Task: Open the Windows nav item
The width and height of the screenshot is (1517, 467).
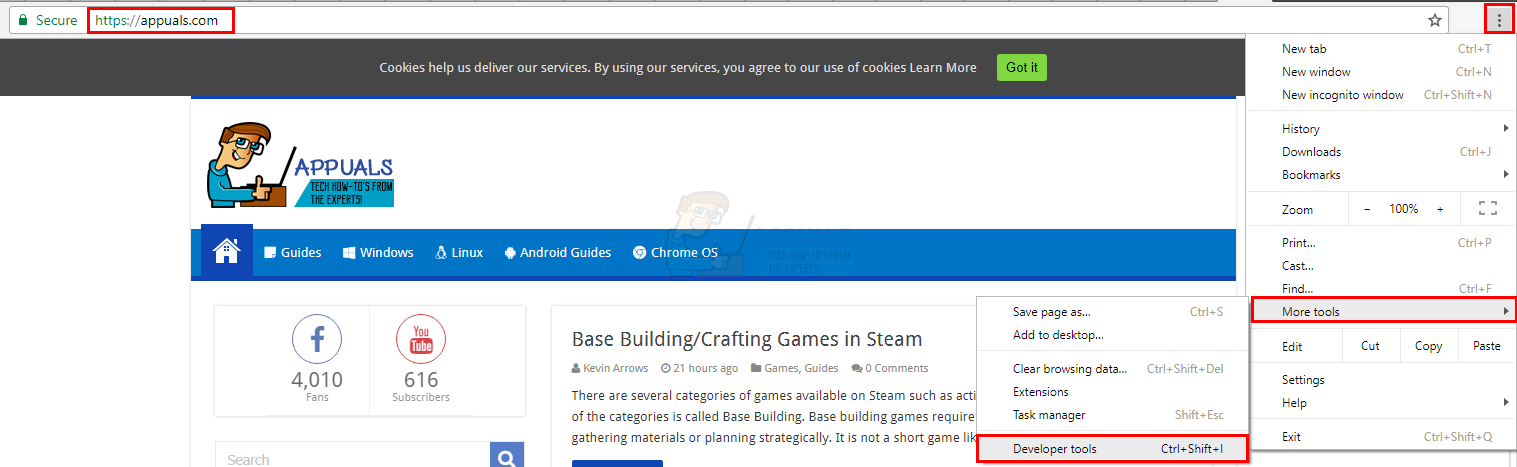Action: click(377, 252)
